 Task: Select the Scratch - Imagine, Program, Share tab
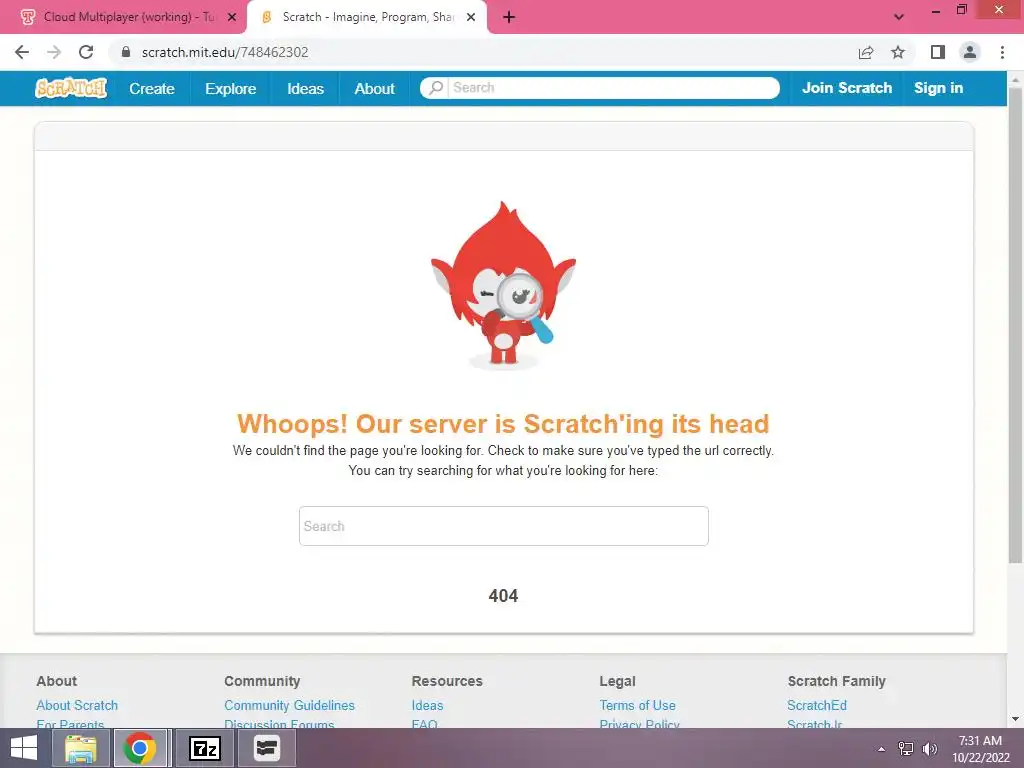(x=367, y=17)
